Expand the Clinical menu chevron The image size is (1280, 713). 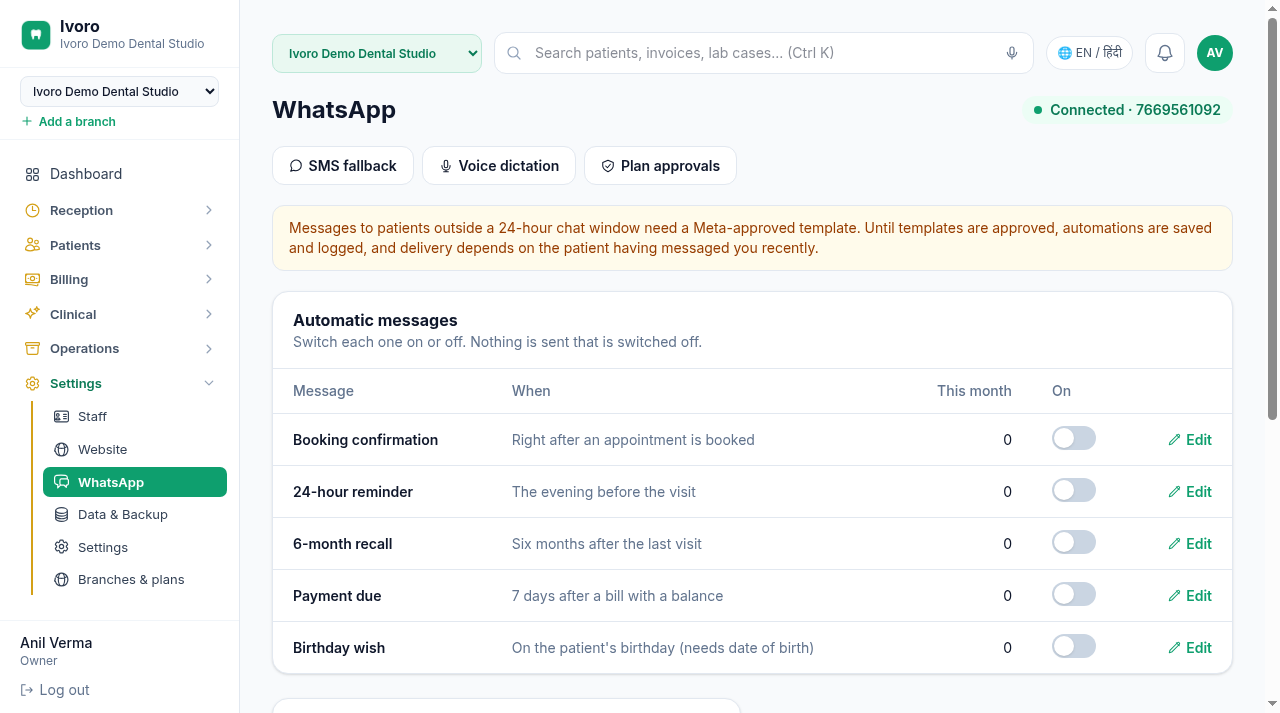[x=209, y=314]
